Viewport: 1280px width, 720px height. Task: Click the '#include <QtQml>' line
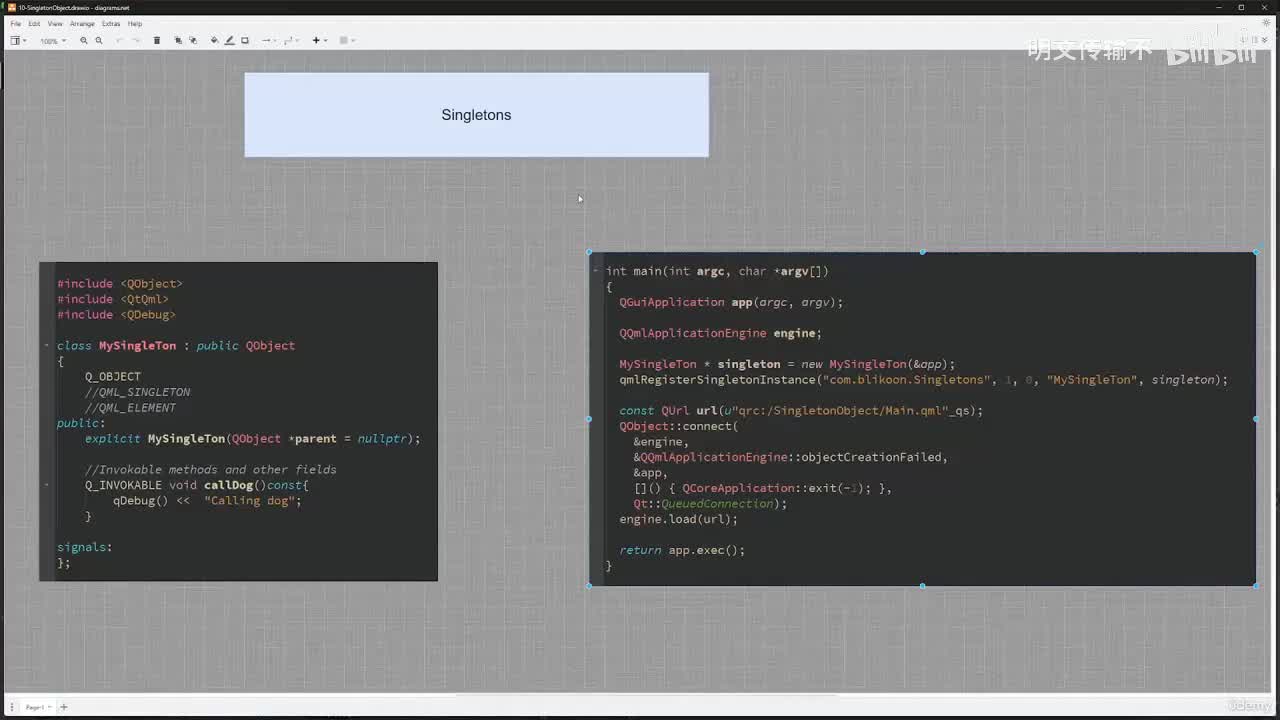coord(113,299)
